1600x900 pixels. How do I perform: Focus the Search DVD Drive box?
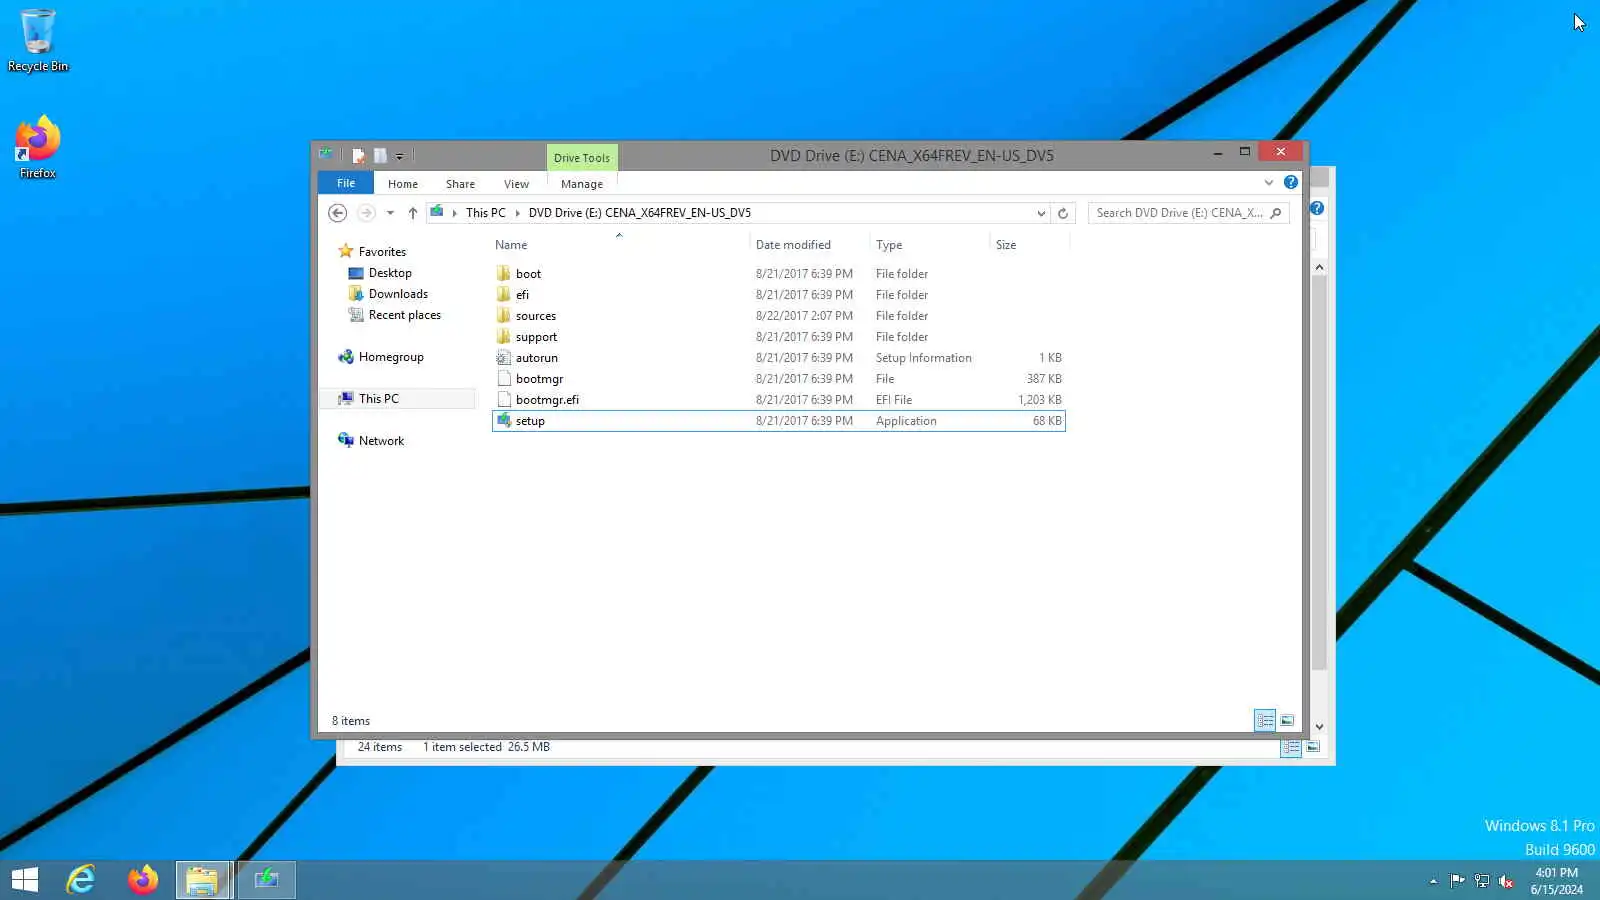click(1179, 213)
